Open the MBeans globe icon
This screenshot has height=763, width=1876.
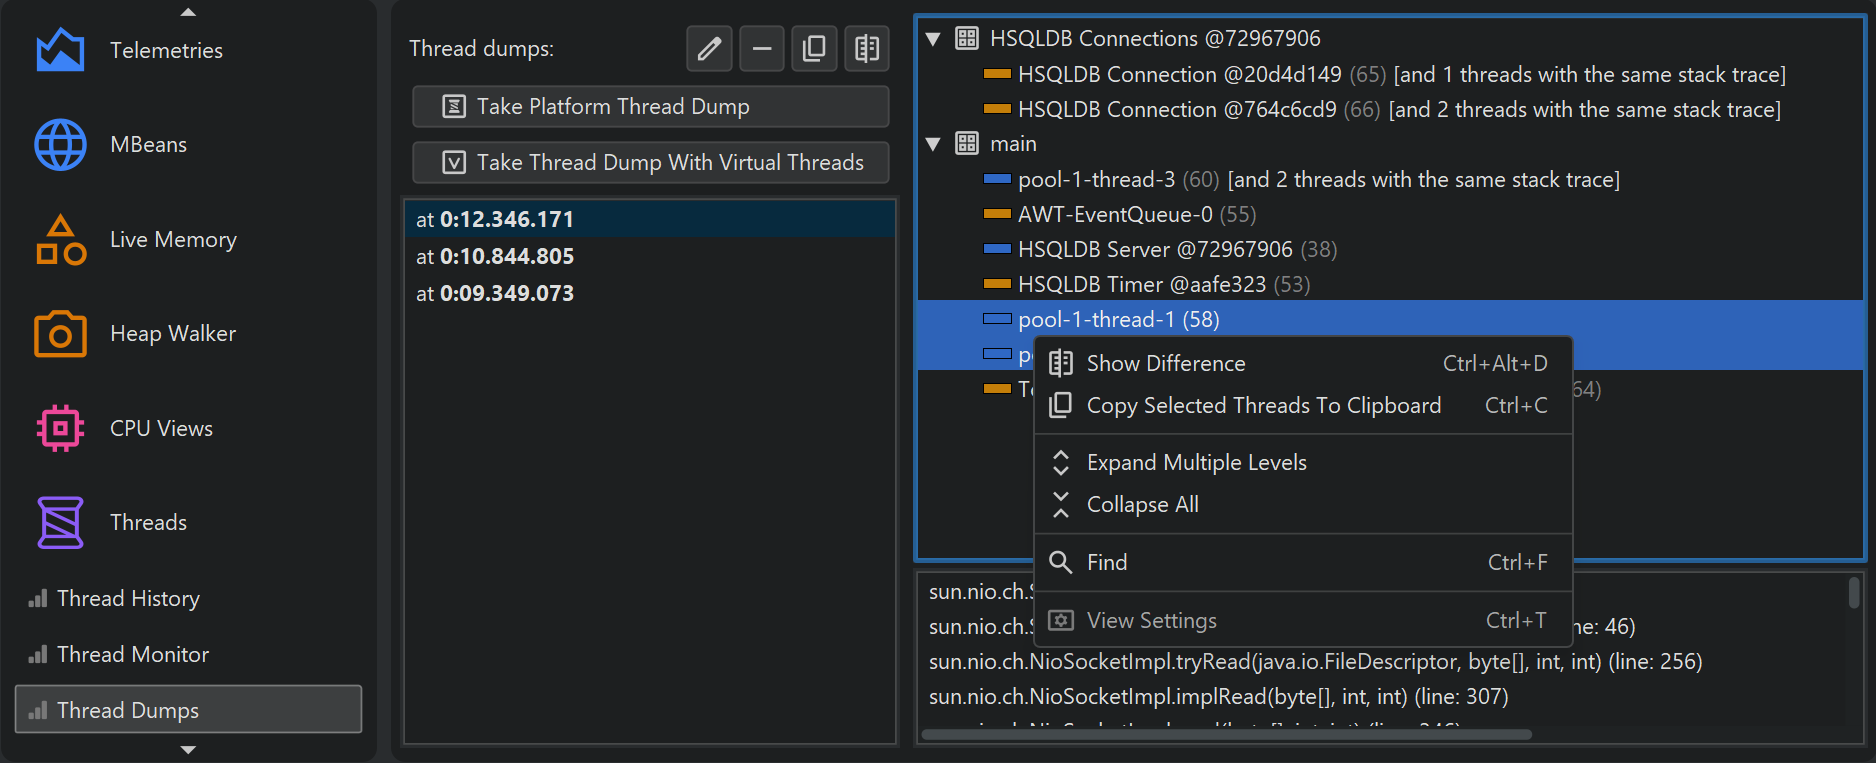click(60, 145)
